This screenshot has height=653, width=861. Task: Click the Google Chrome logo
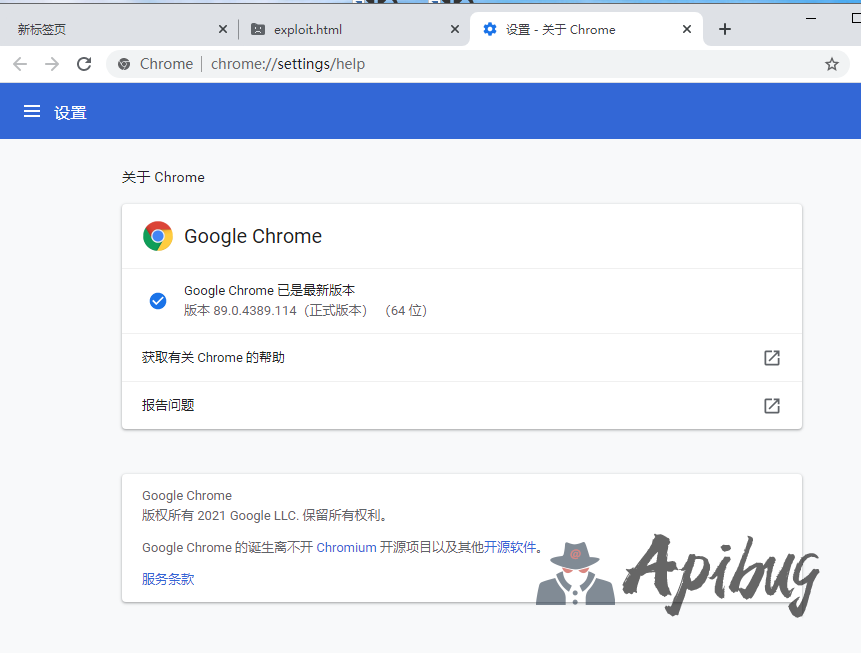tap(158, 236)
